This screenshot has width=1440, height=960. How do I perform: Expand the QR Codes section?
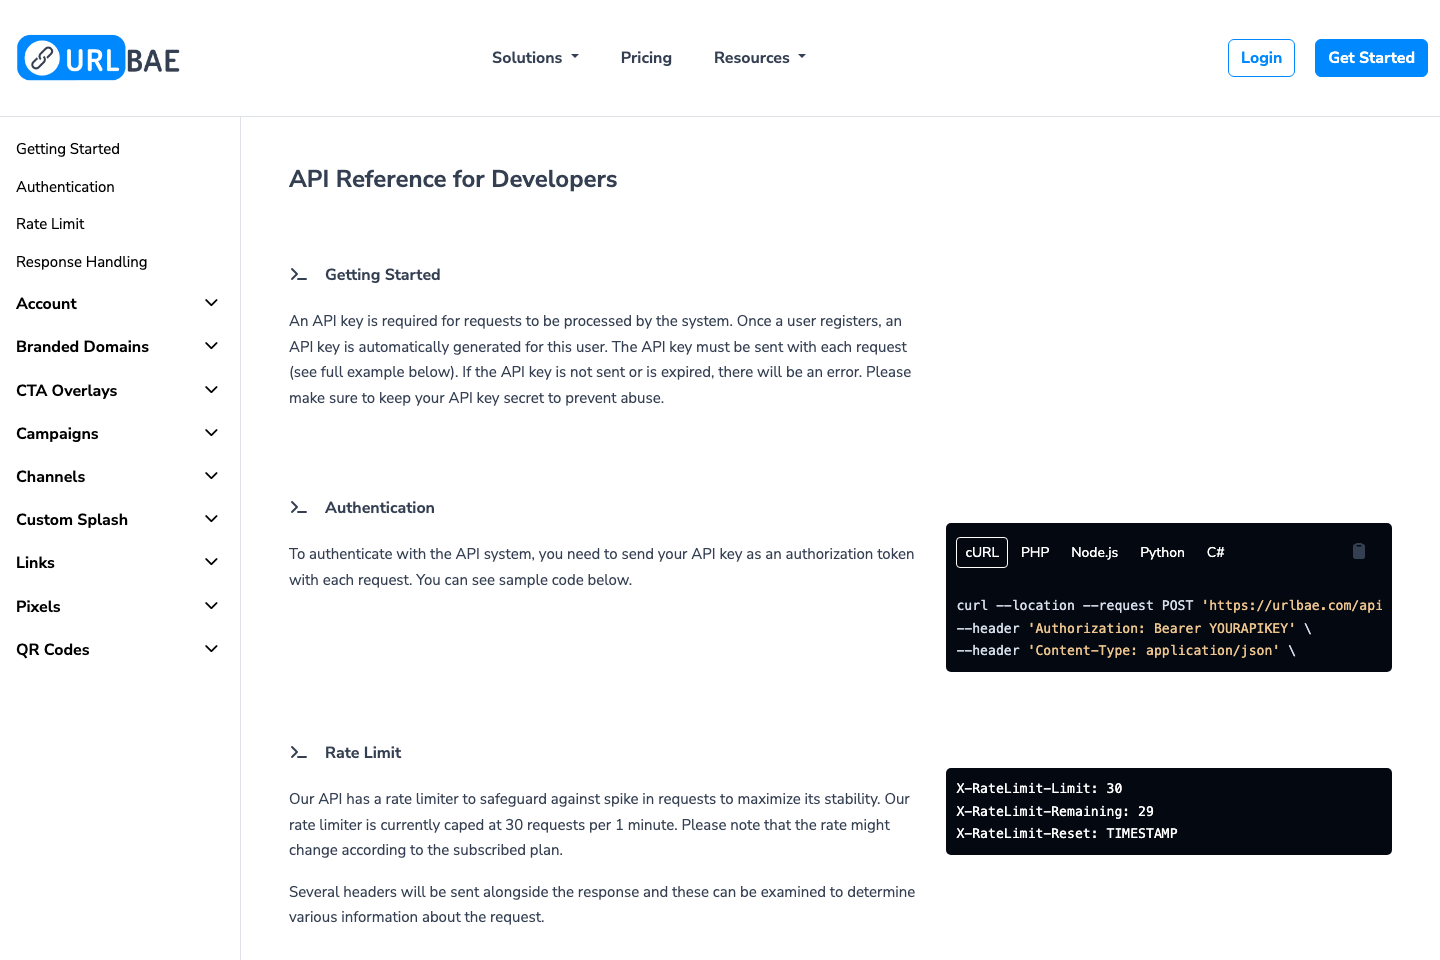(x=117, y=649)
